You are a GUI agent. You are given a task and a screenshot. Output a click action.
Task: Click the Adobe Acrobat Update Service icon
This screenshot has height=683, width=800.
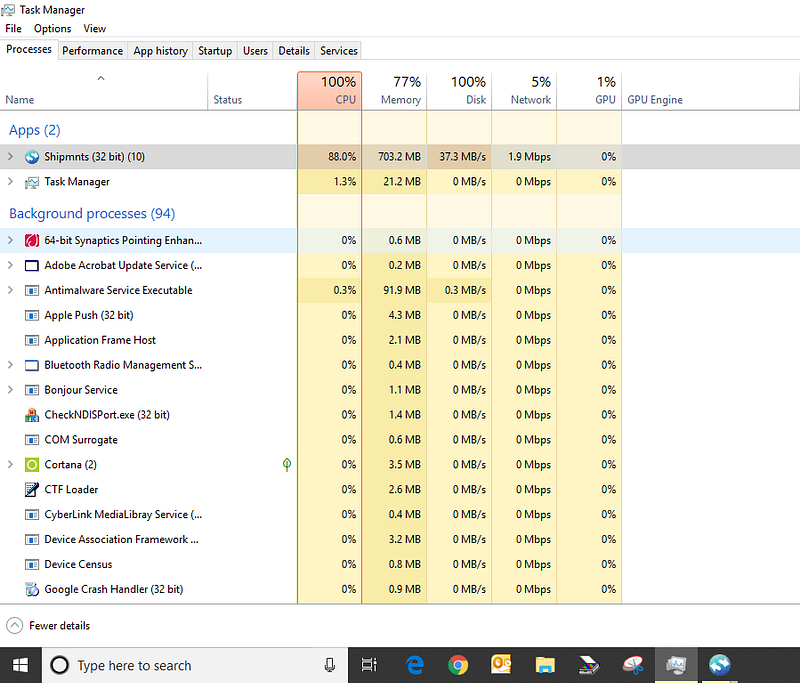click(x=32, y=265)
